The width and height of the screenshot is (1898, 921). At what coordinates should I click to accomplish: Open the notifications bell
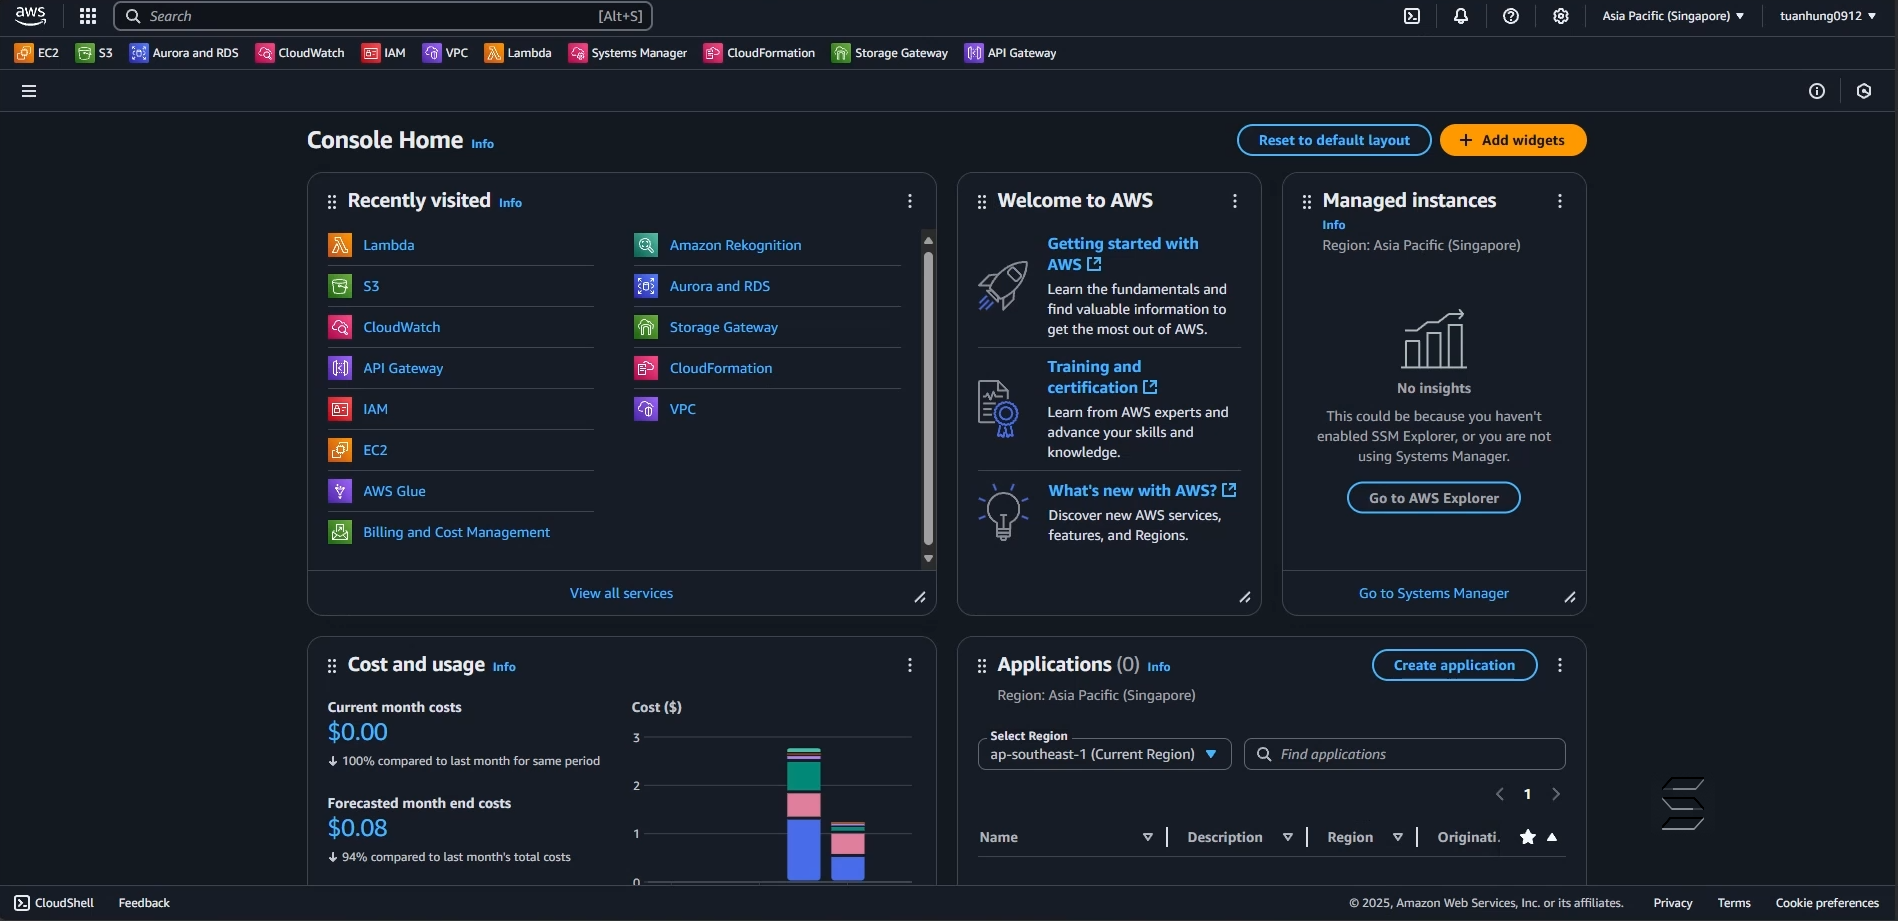pyautogui.click(x=1461, y=16)
